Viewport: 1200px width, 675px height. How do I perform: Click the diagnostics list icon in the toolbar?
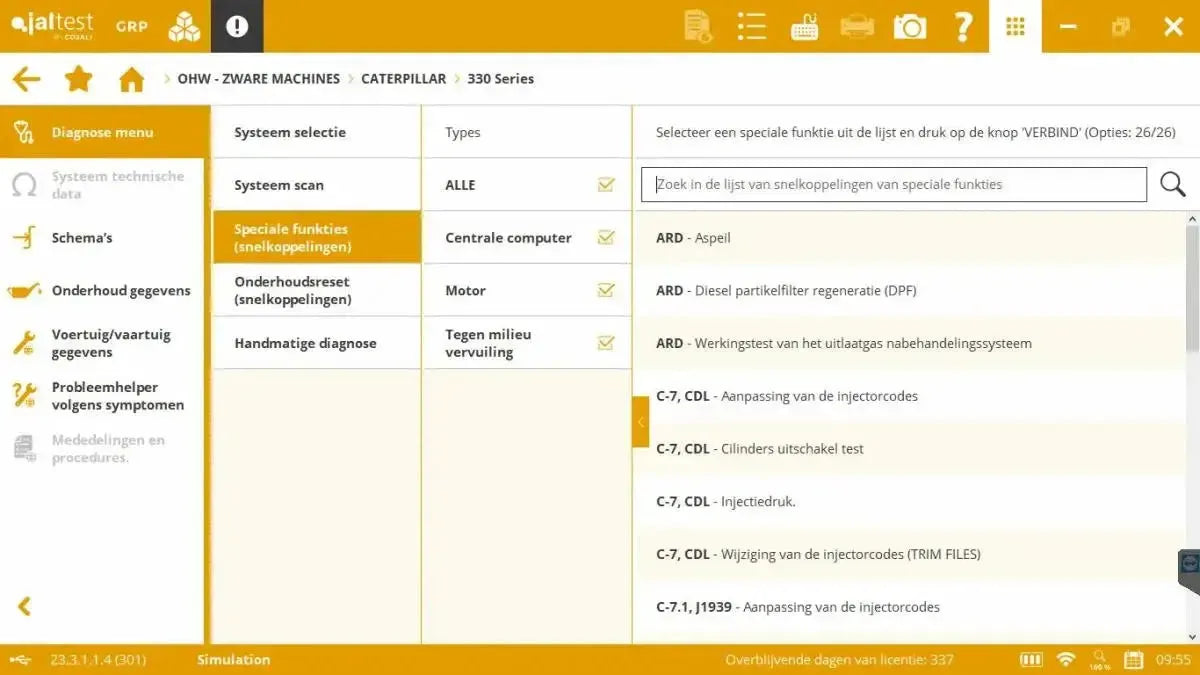[751, 26]
